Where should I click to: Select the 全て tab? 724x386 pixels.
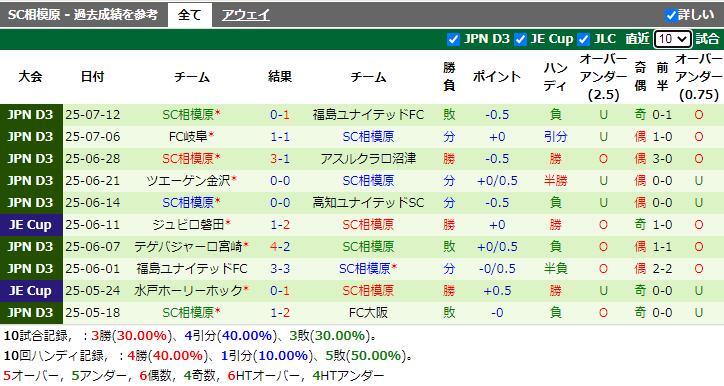pos(190,15)
